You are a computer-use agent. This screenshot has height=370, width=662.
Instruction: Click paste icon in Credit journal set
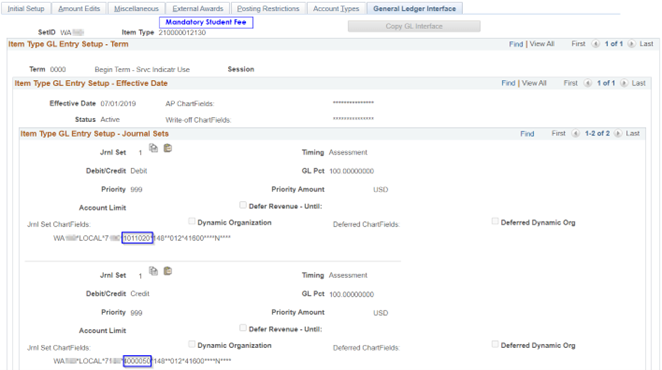pyautogui.click(x=168, y=271)
